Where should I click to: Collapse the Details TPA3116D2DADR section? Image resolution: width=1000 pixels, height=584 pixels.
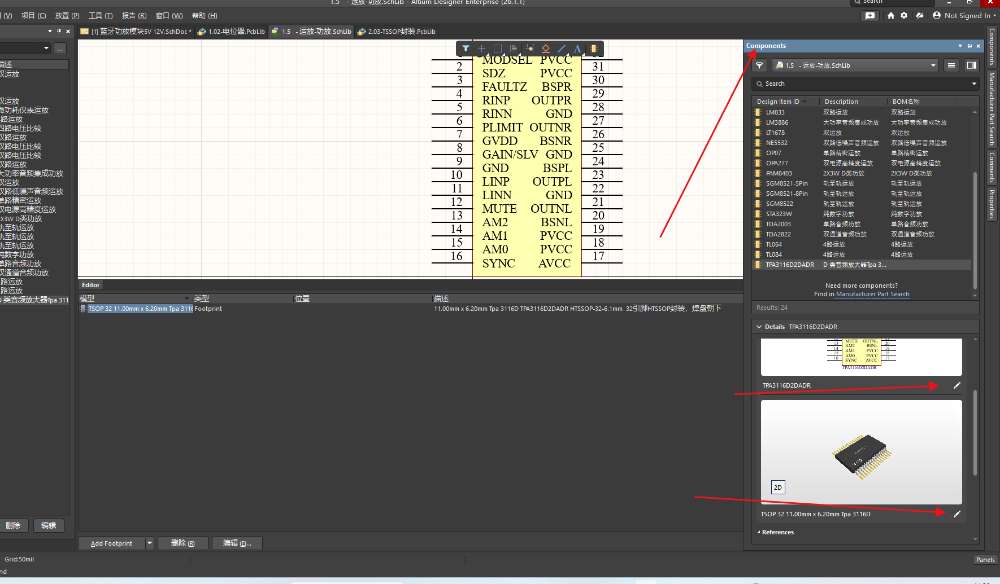(759, 326)
